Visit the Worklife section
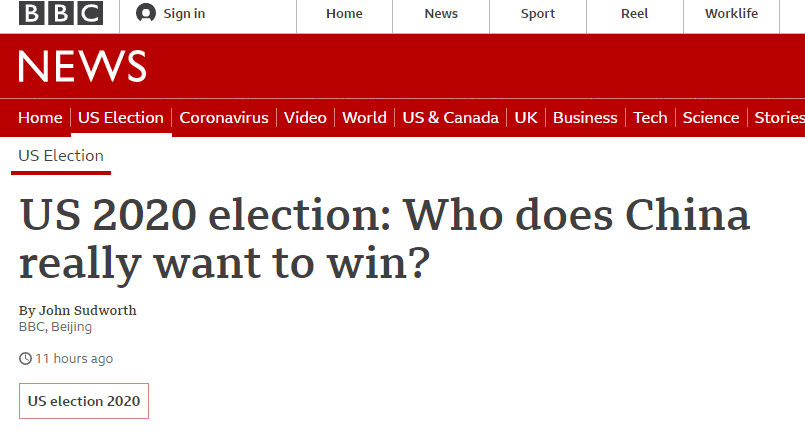The height and width of the screenshot is (442, 805). 731,14
